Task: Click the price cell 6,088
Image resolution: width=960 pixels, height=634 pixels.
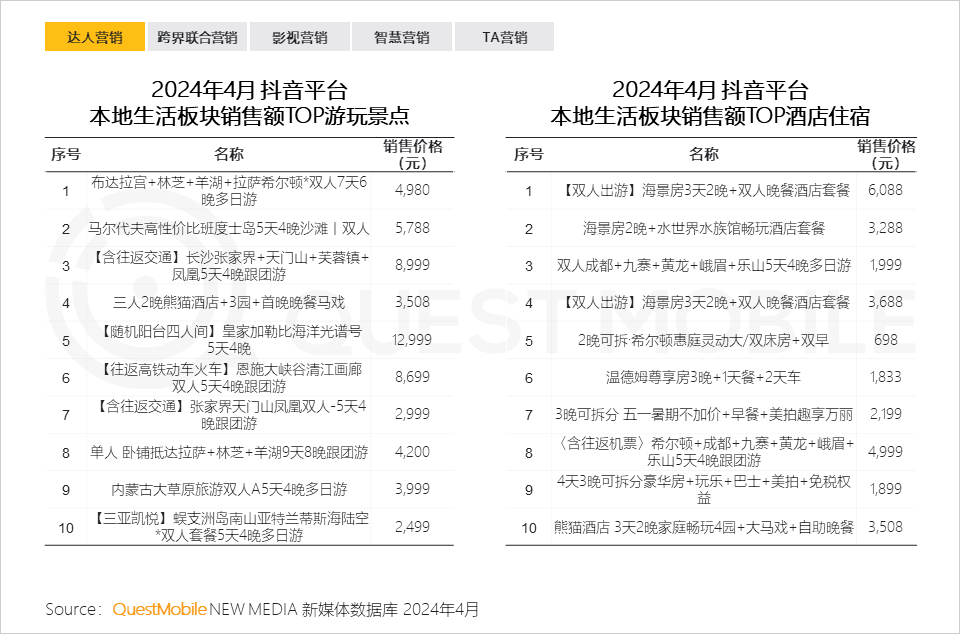Action: (885, 190)
